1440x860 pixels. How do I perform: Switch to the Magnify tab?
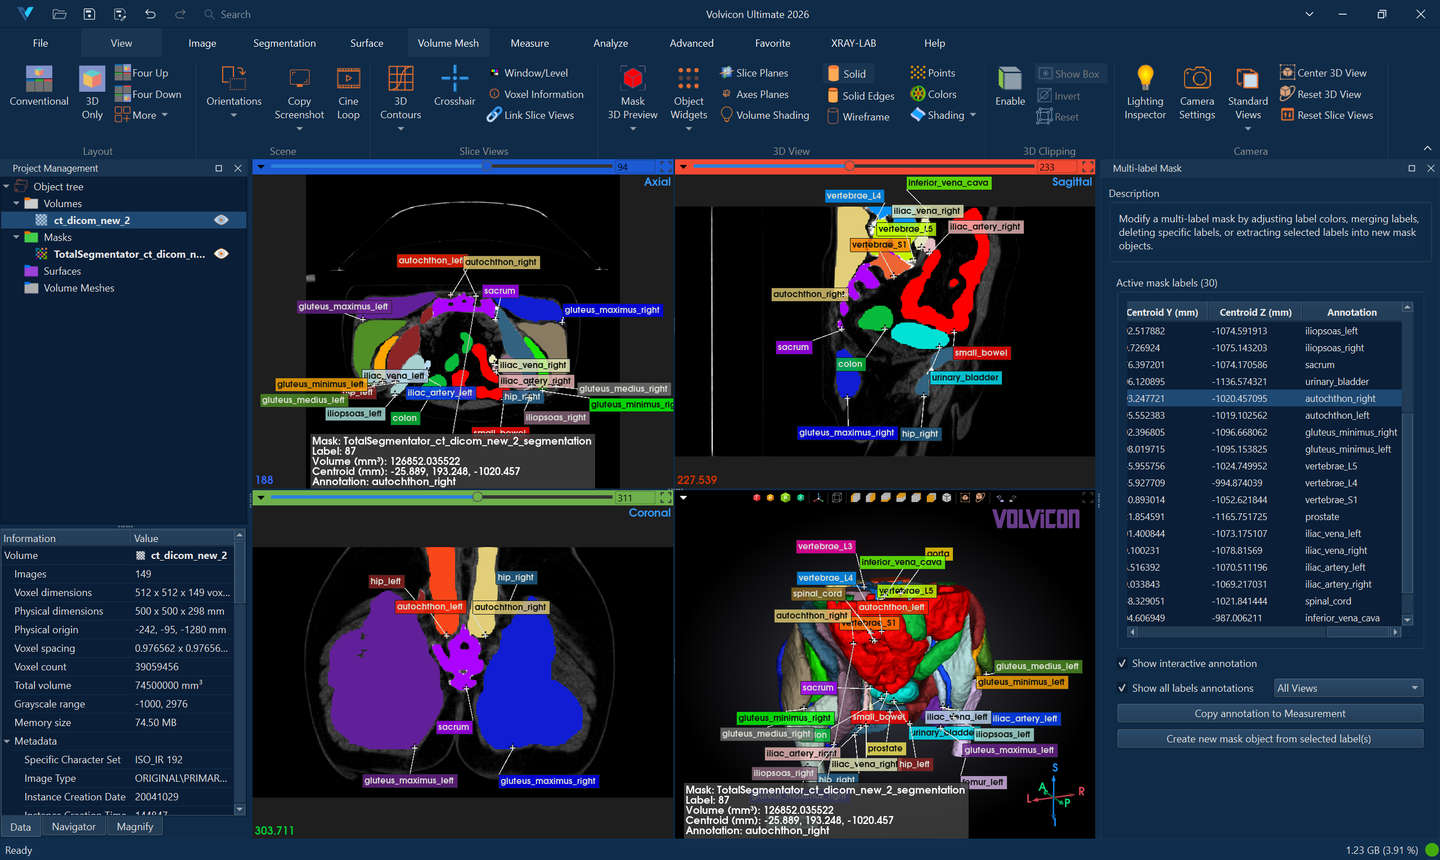[135, 827]
